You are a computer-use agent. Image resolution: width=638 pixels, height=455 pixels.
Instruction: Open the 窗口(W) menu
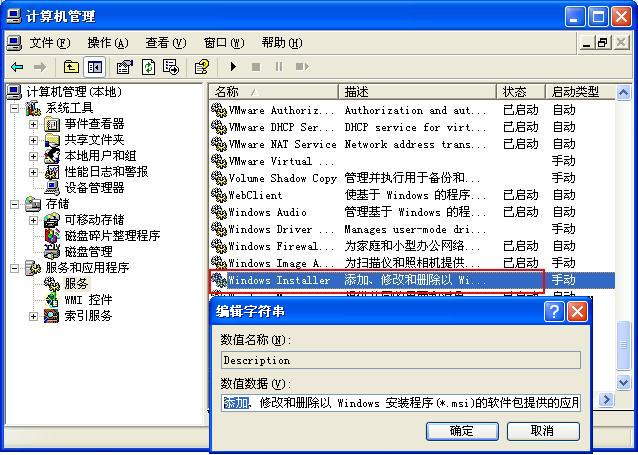click(224, 42)
